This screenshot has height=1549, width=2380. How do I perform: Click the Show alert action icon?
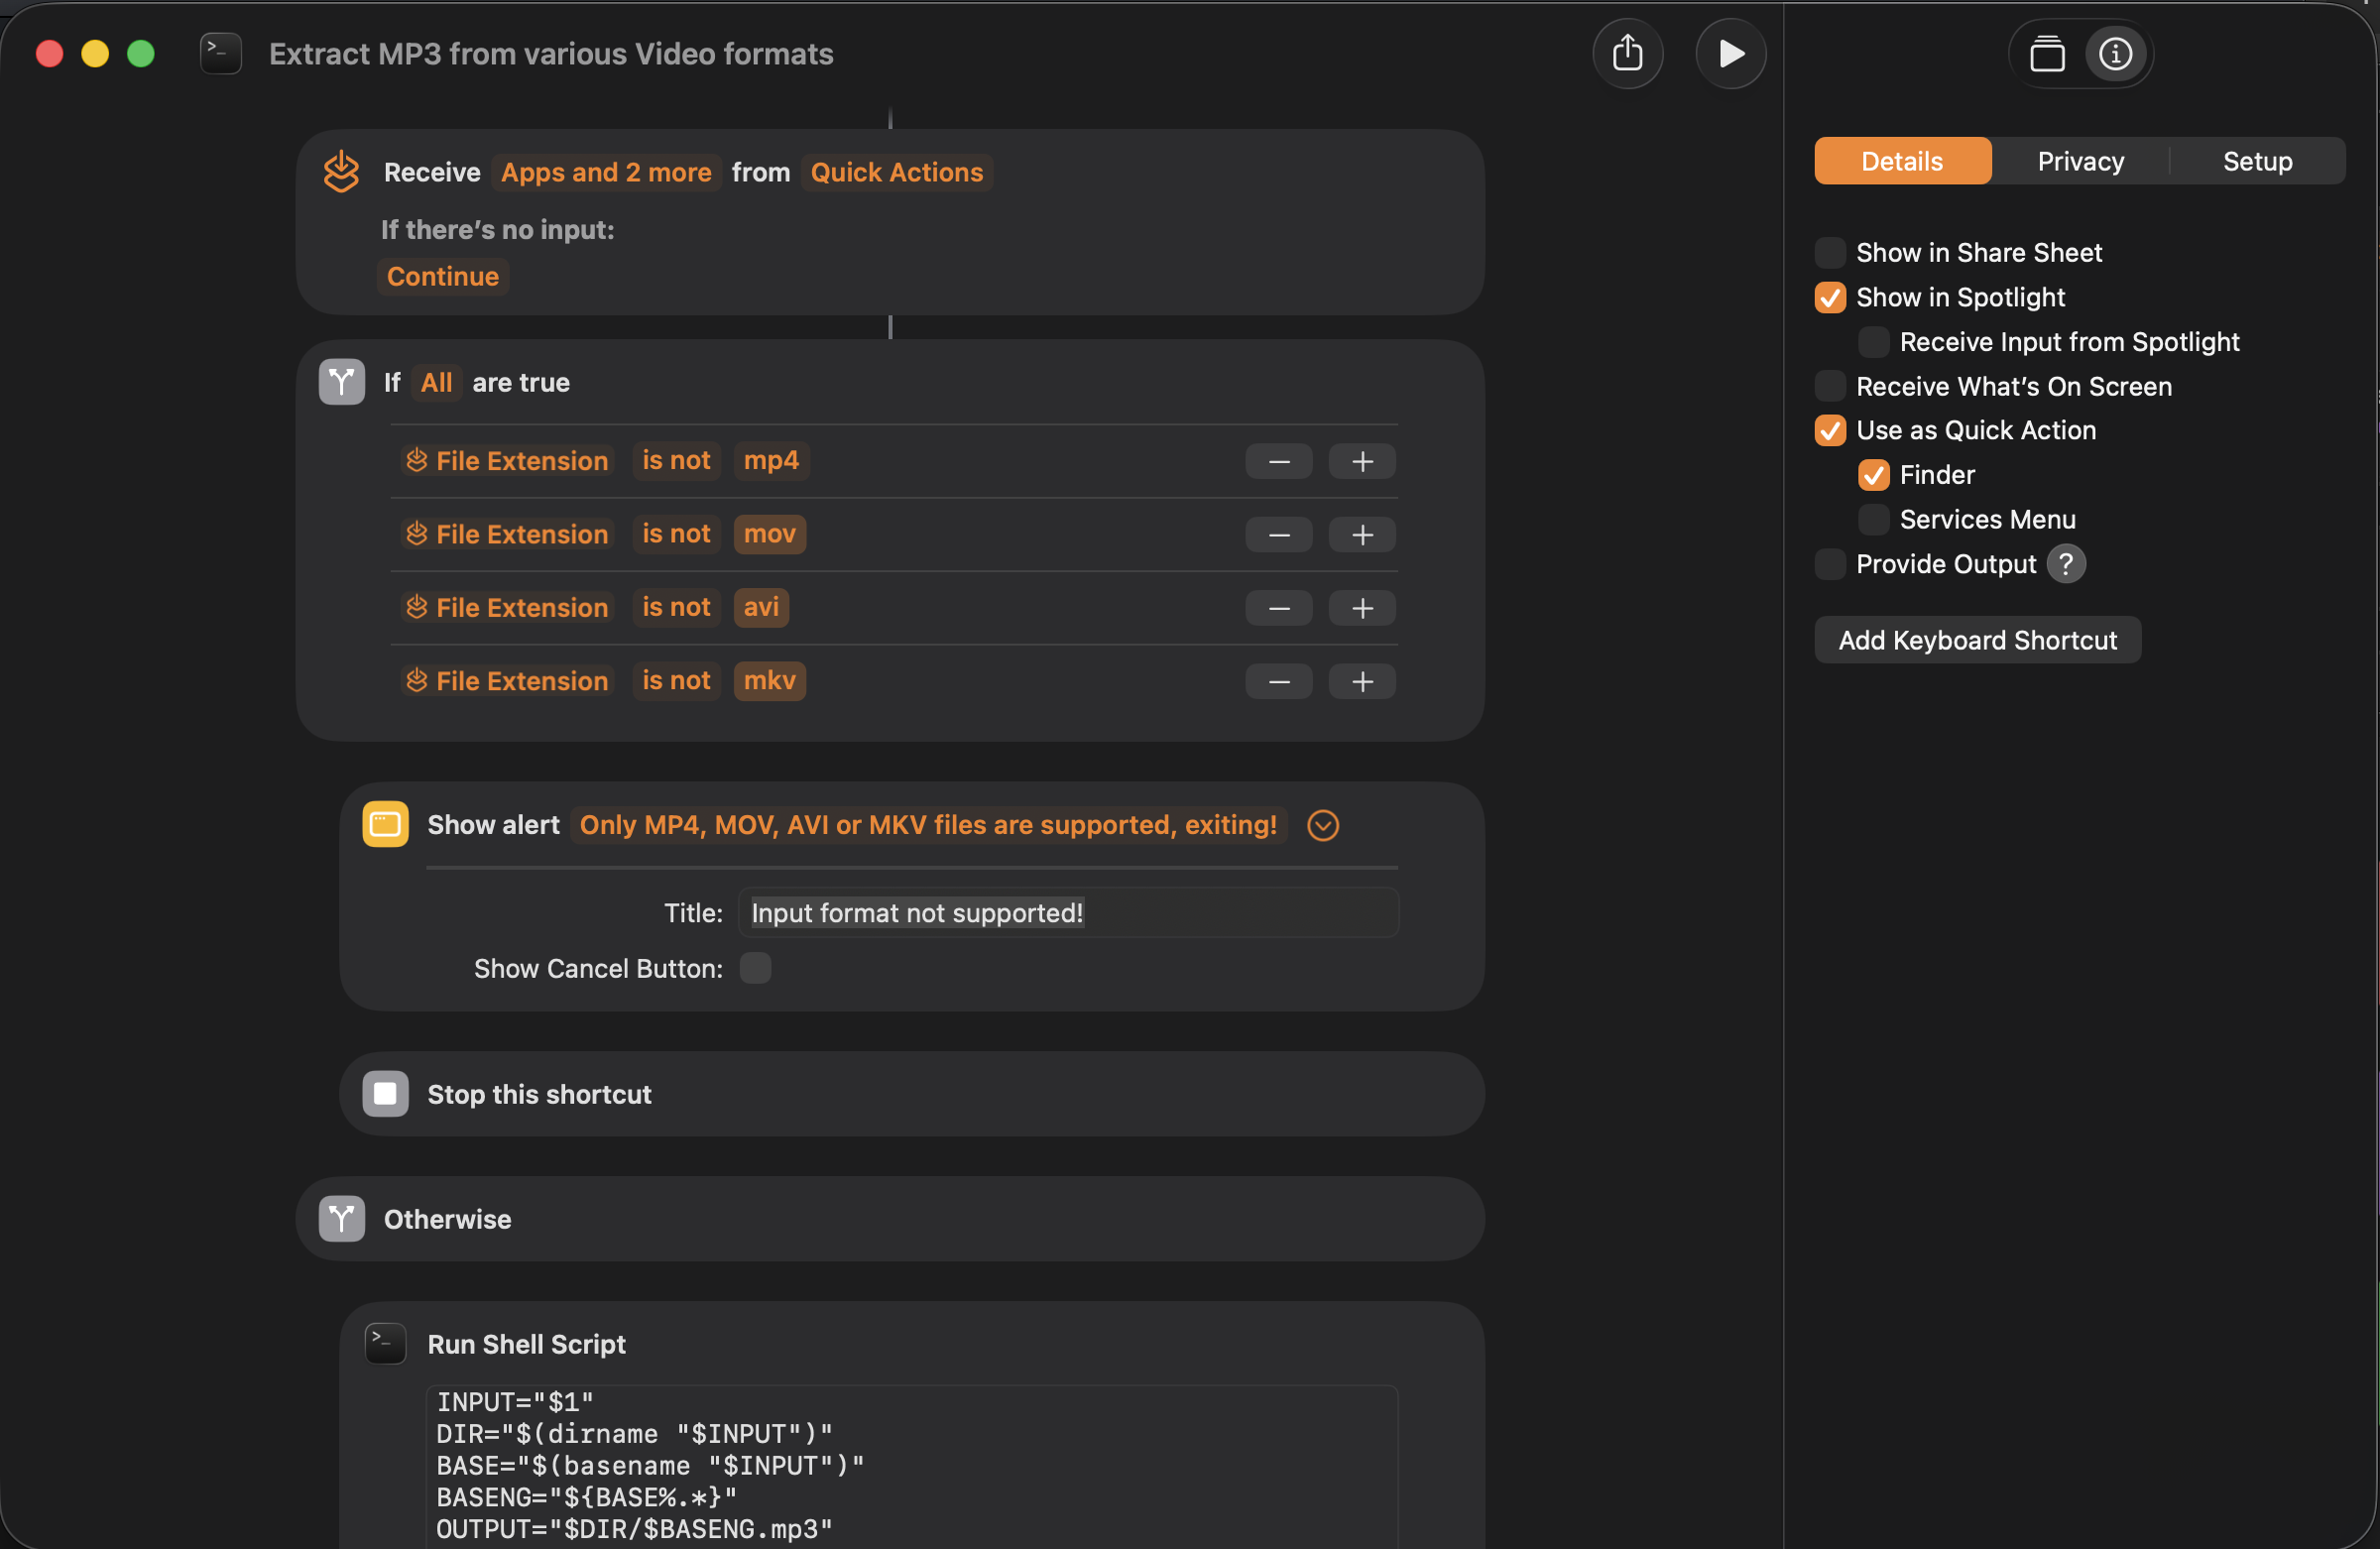(385, 824)
